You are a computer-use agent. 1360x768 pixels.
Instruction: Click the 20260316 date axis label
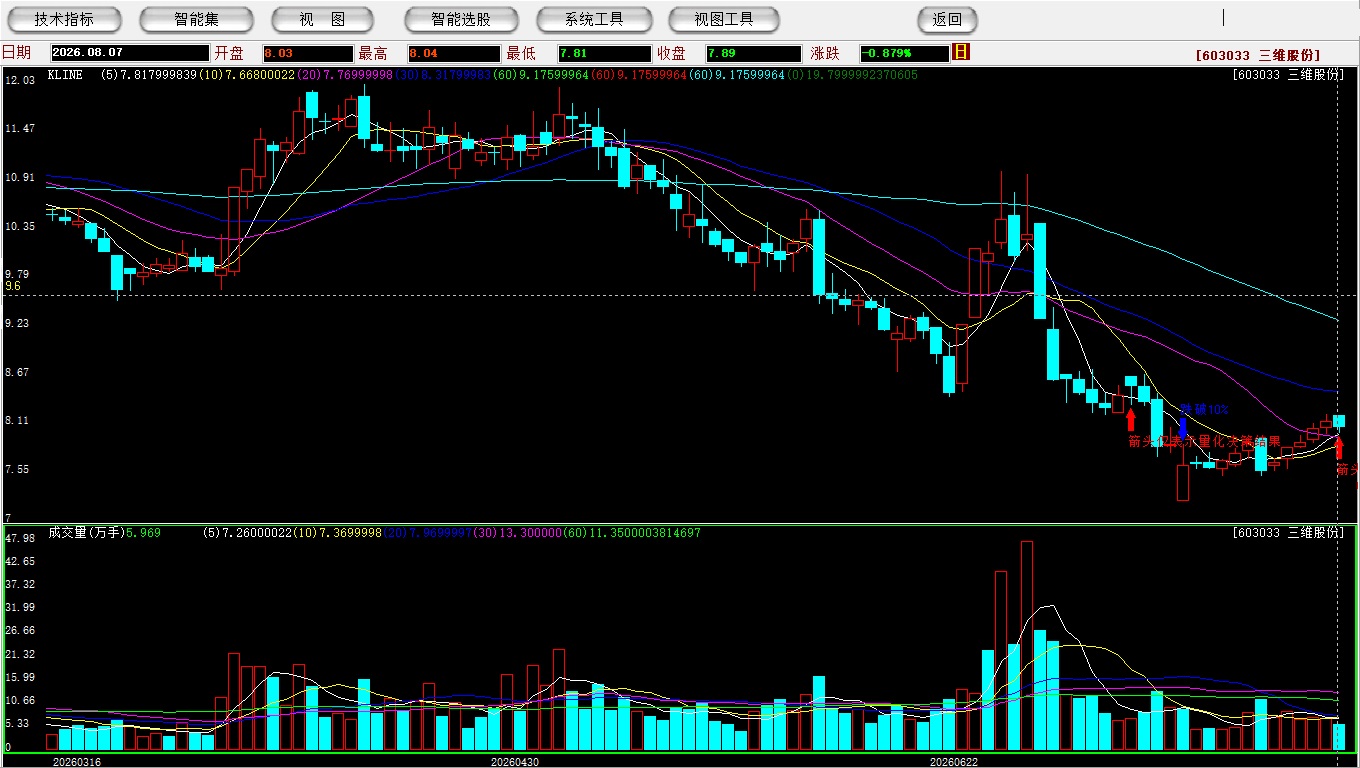point(77,762)
